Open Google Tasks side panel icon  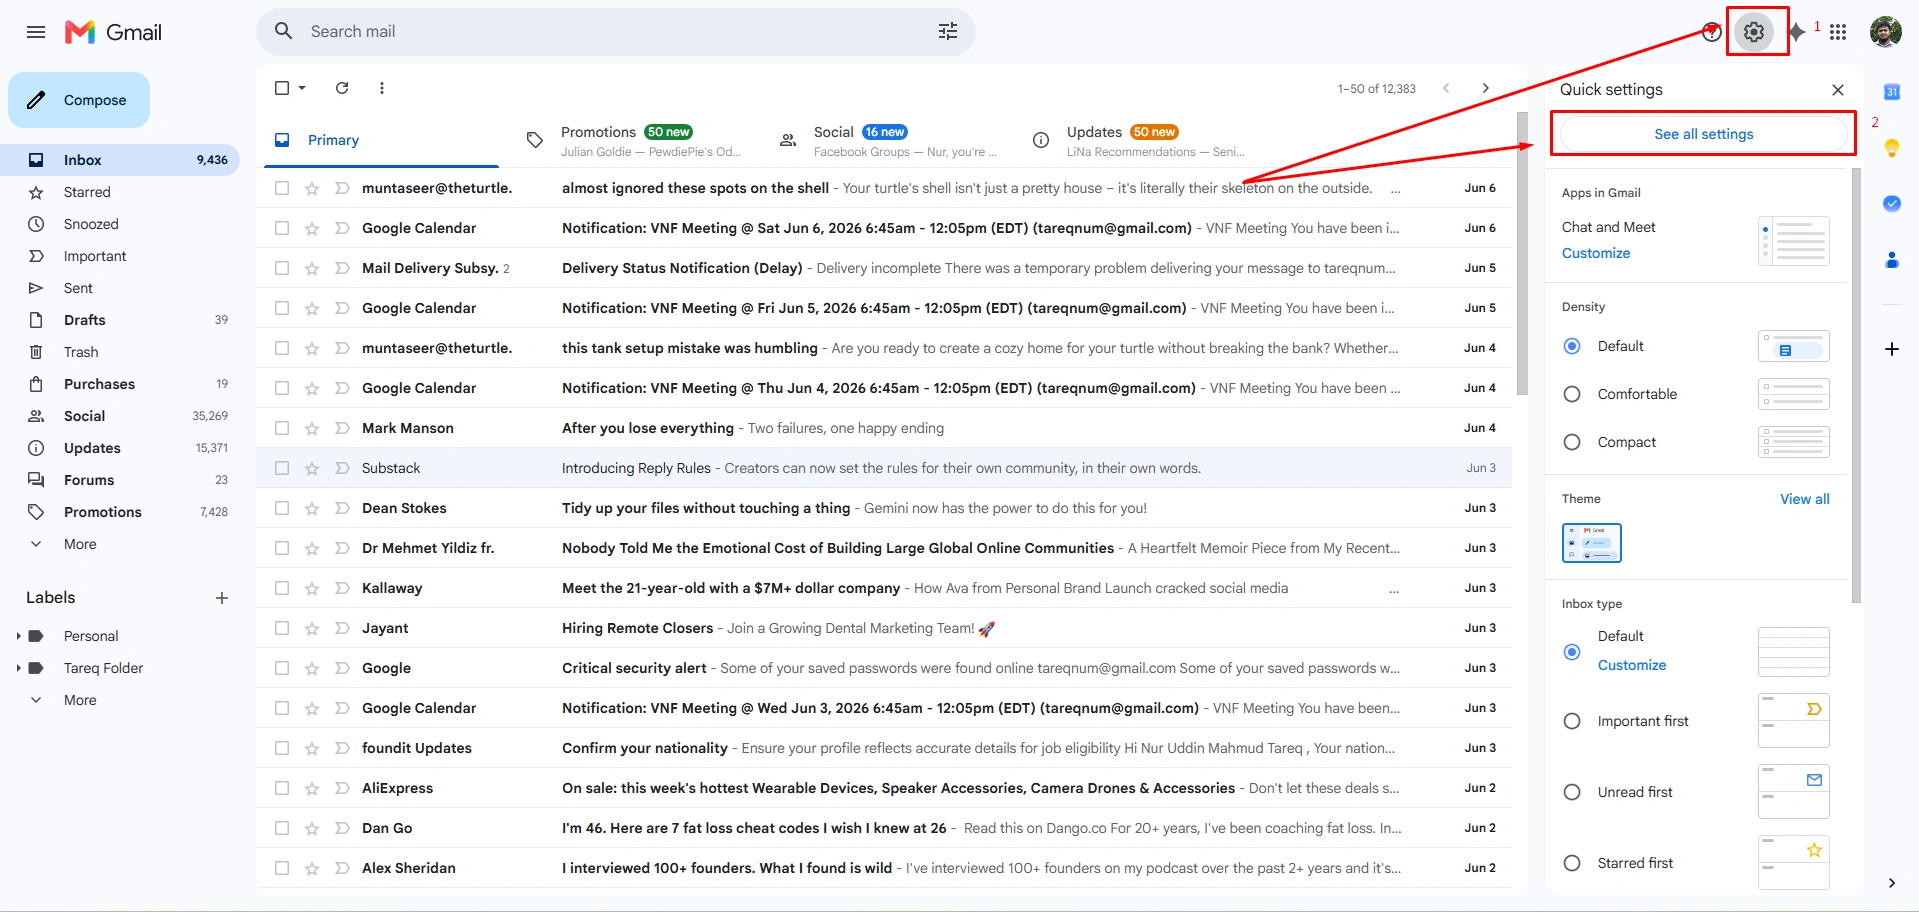click(1892, 204)
